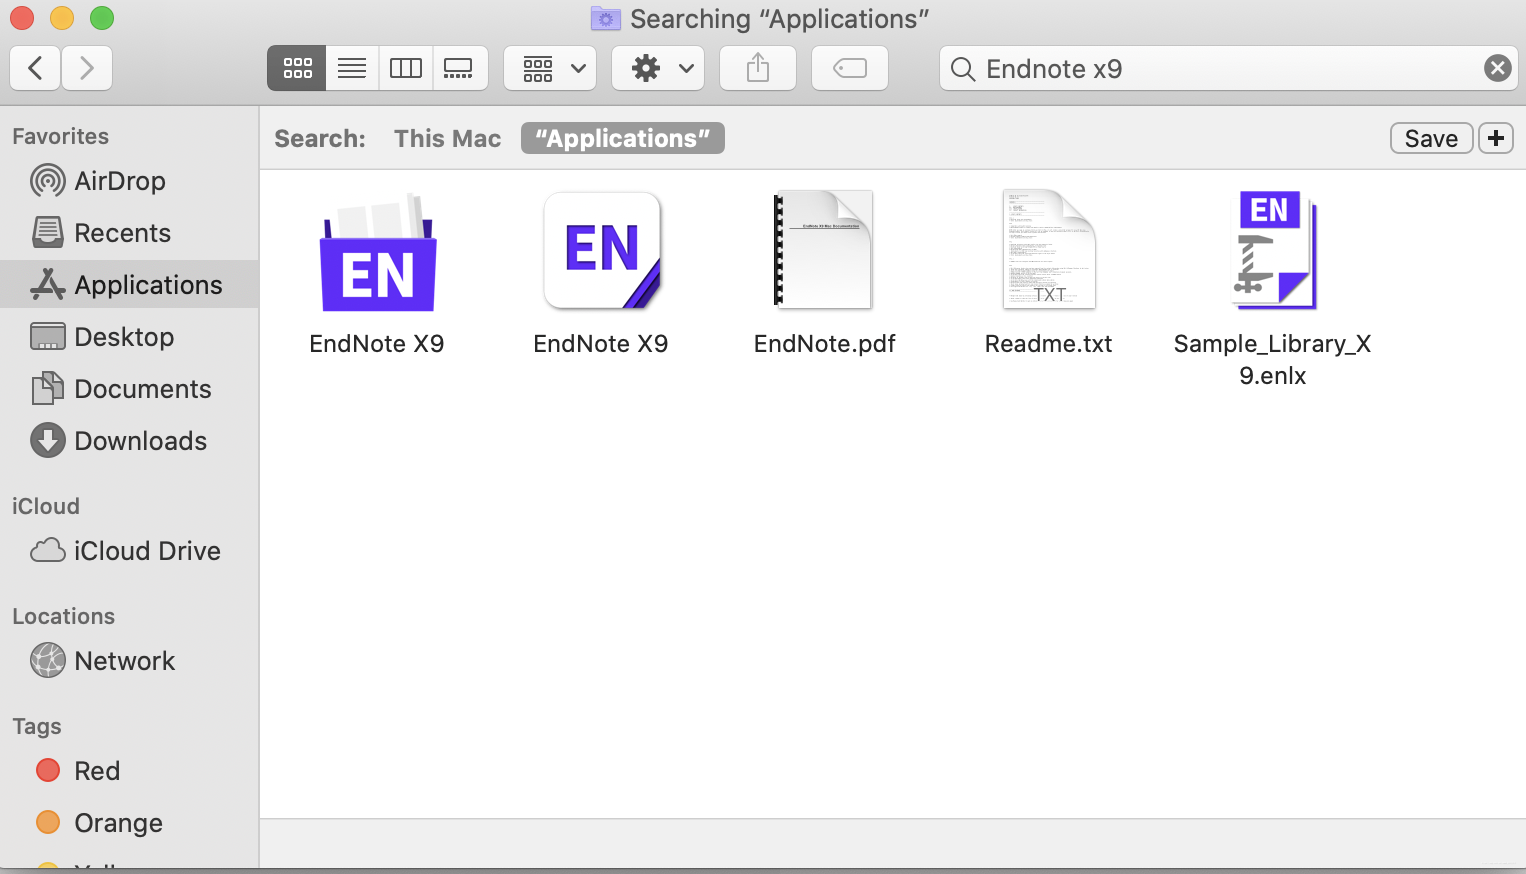
Task: Open iCloud Drive in the sidebar
Action: pyautogui.click(x=129, y=551)
